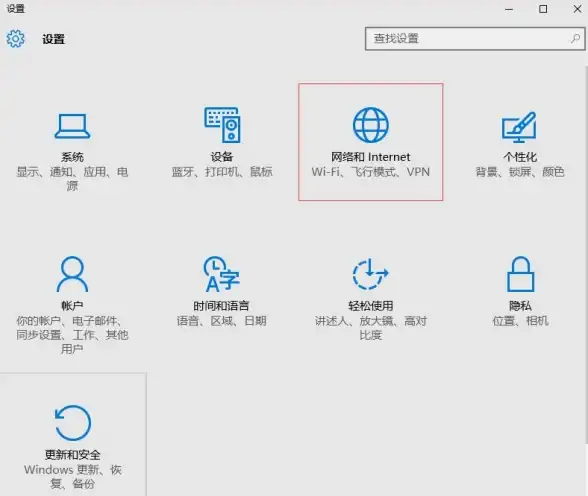
Task: Click the description Wi-Fi、飞行模式、VPN
Action: (x=370, y=172)
